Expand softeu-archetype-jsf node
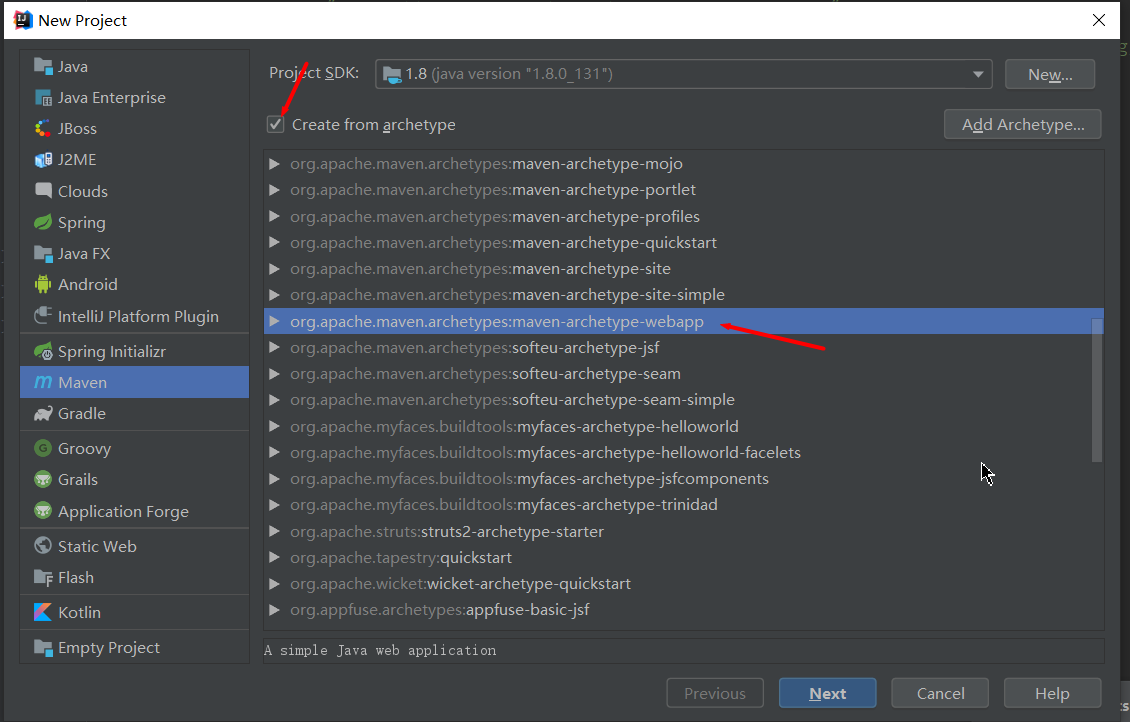 point(274,347)
